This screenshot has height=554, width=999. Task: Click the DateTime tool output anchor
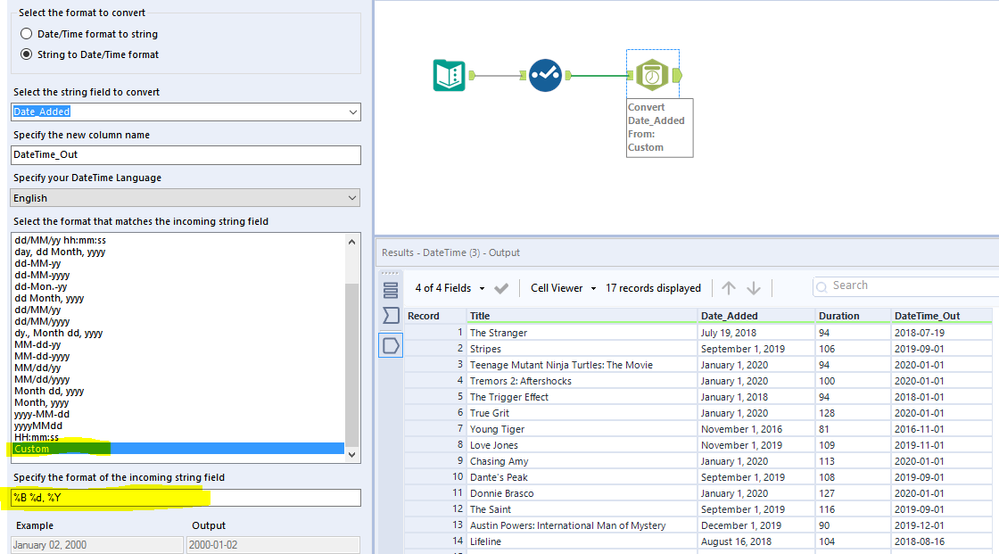click(x=677, y=75)
